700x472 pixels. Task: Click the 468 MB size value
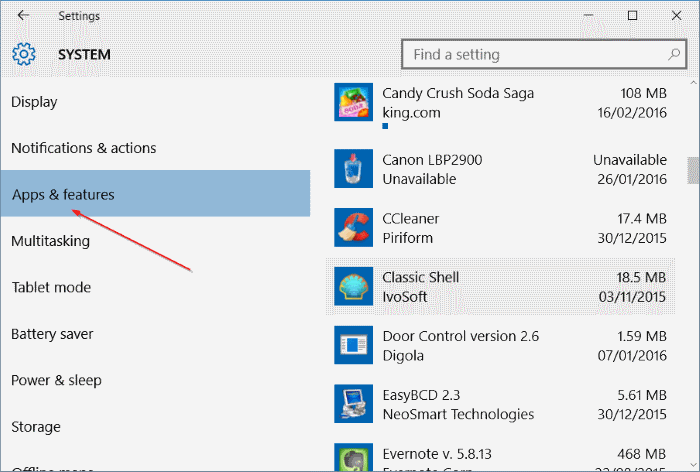[642, 454]
